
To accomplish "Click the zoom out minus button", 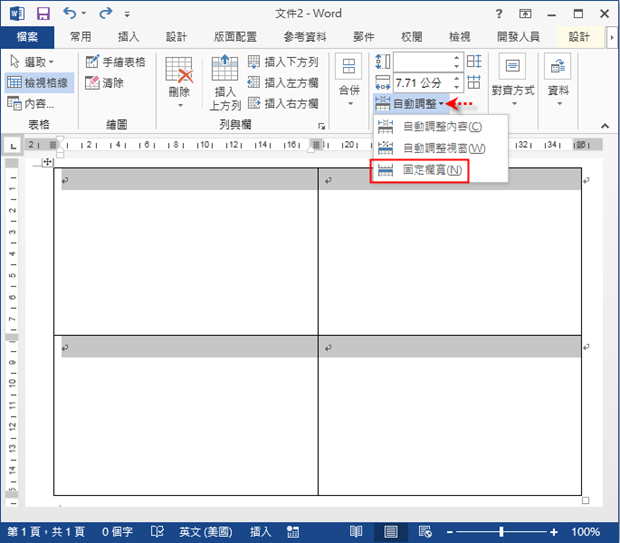I will (450, 532).
